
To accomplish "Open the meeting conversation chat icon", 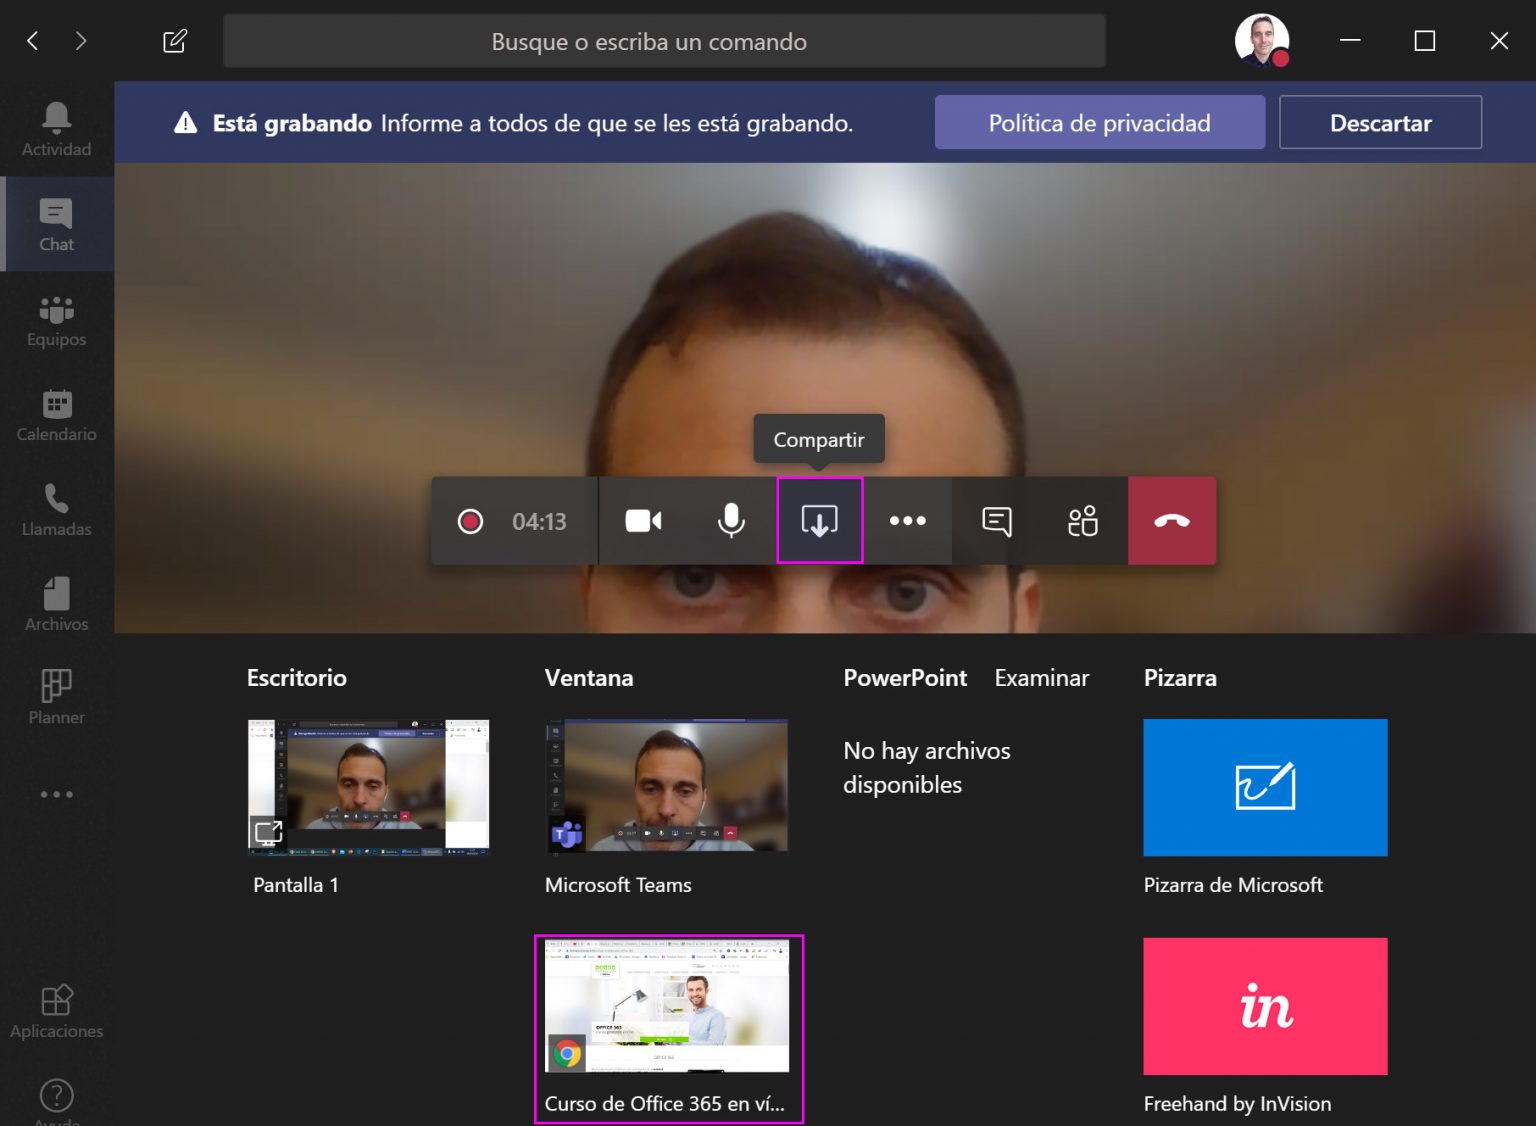I will (x=997, y=520).
